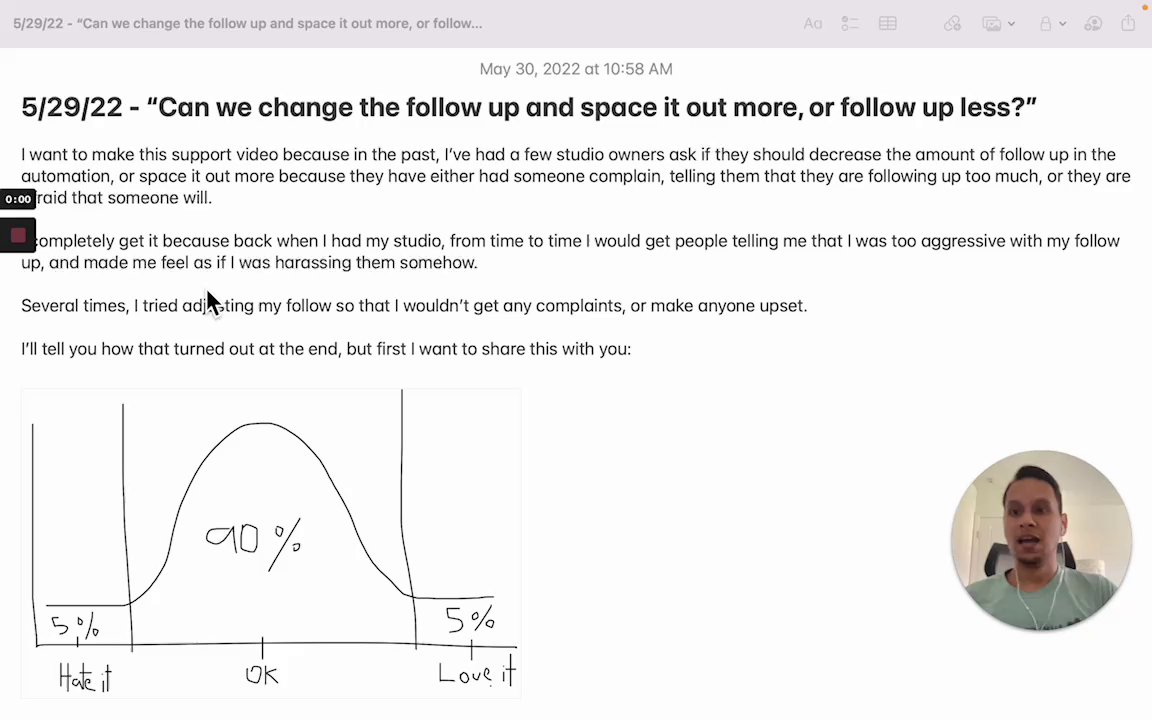The height and width of the screenshot is (720, 1152).
Task: Insert a table using the table icon
Action: coord(887,24)
